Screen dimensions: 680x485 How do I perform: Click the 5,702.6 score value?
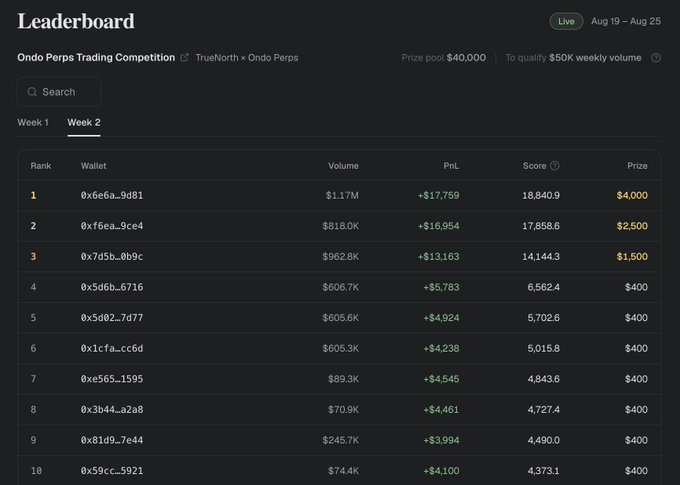(543, 318)
